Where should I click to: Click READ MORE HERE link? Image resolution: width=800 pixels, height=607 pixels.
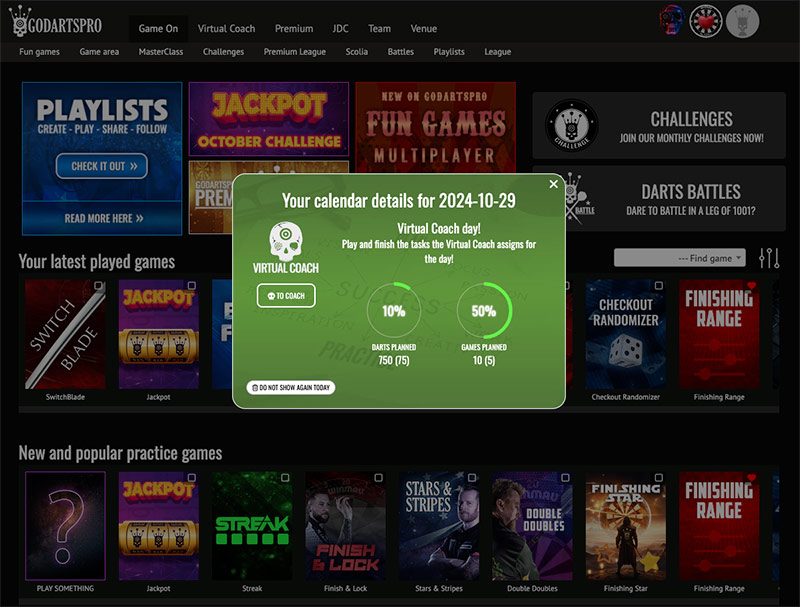pos(103,218)
